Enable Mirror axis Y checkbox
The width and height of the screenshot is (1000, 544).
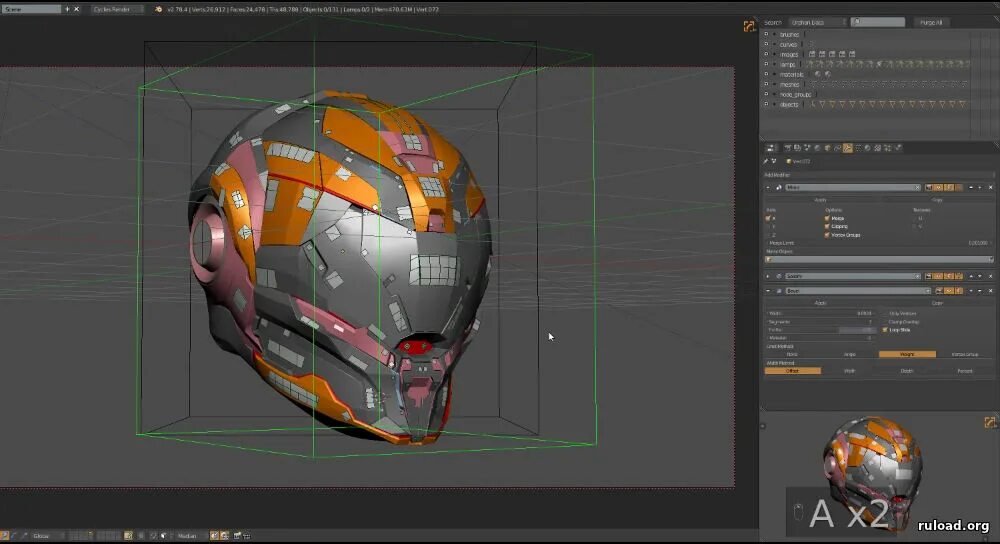768,226
